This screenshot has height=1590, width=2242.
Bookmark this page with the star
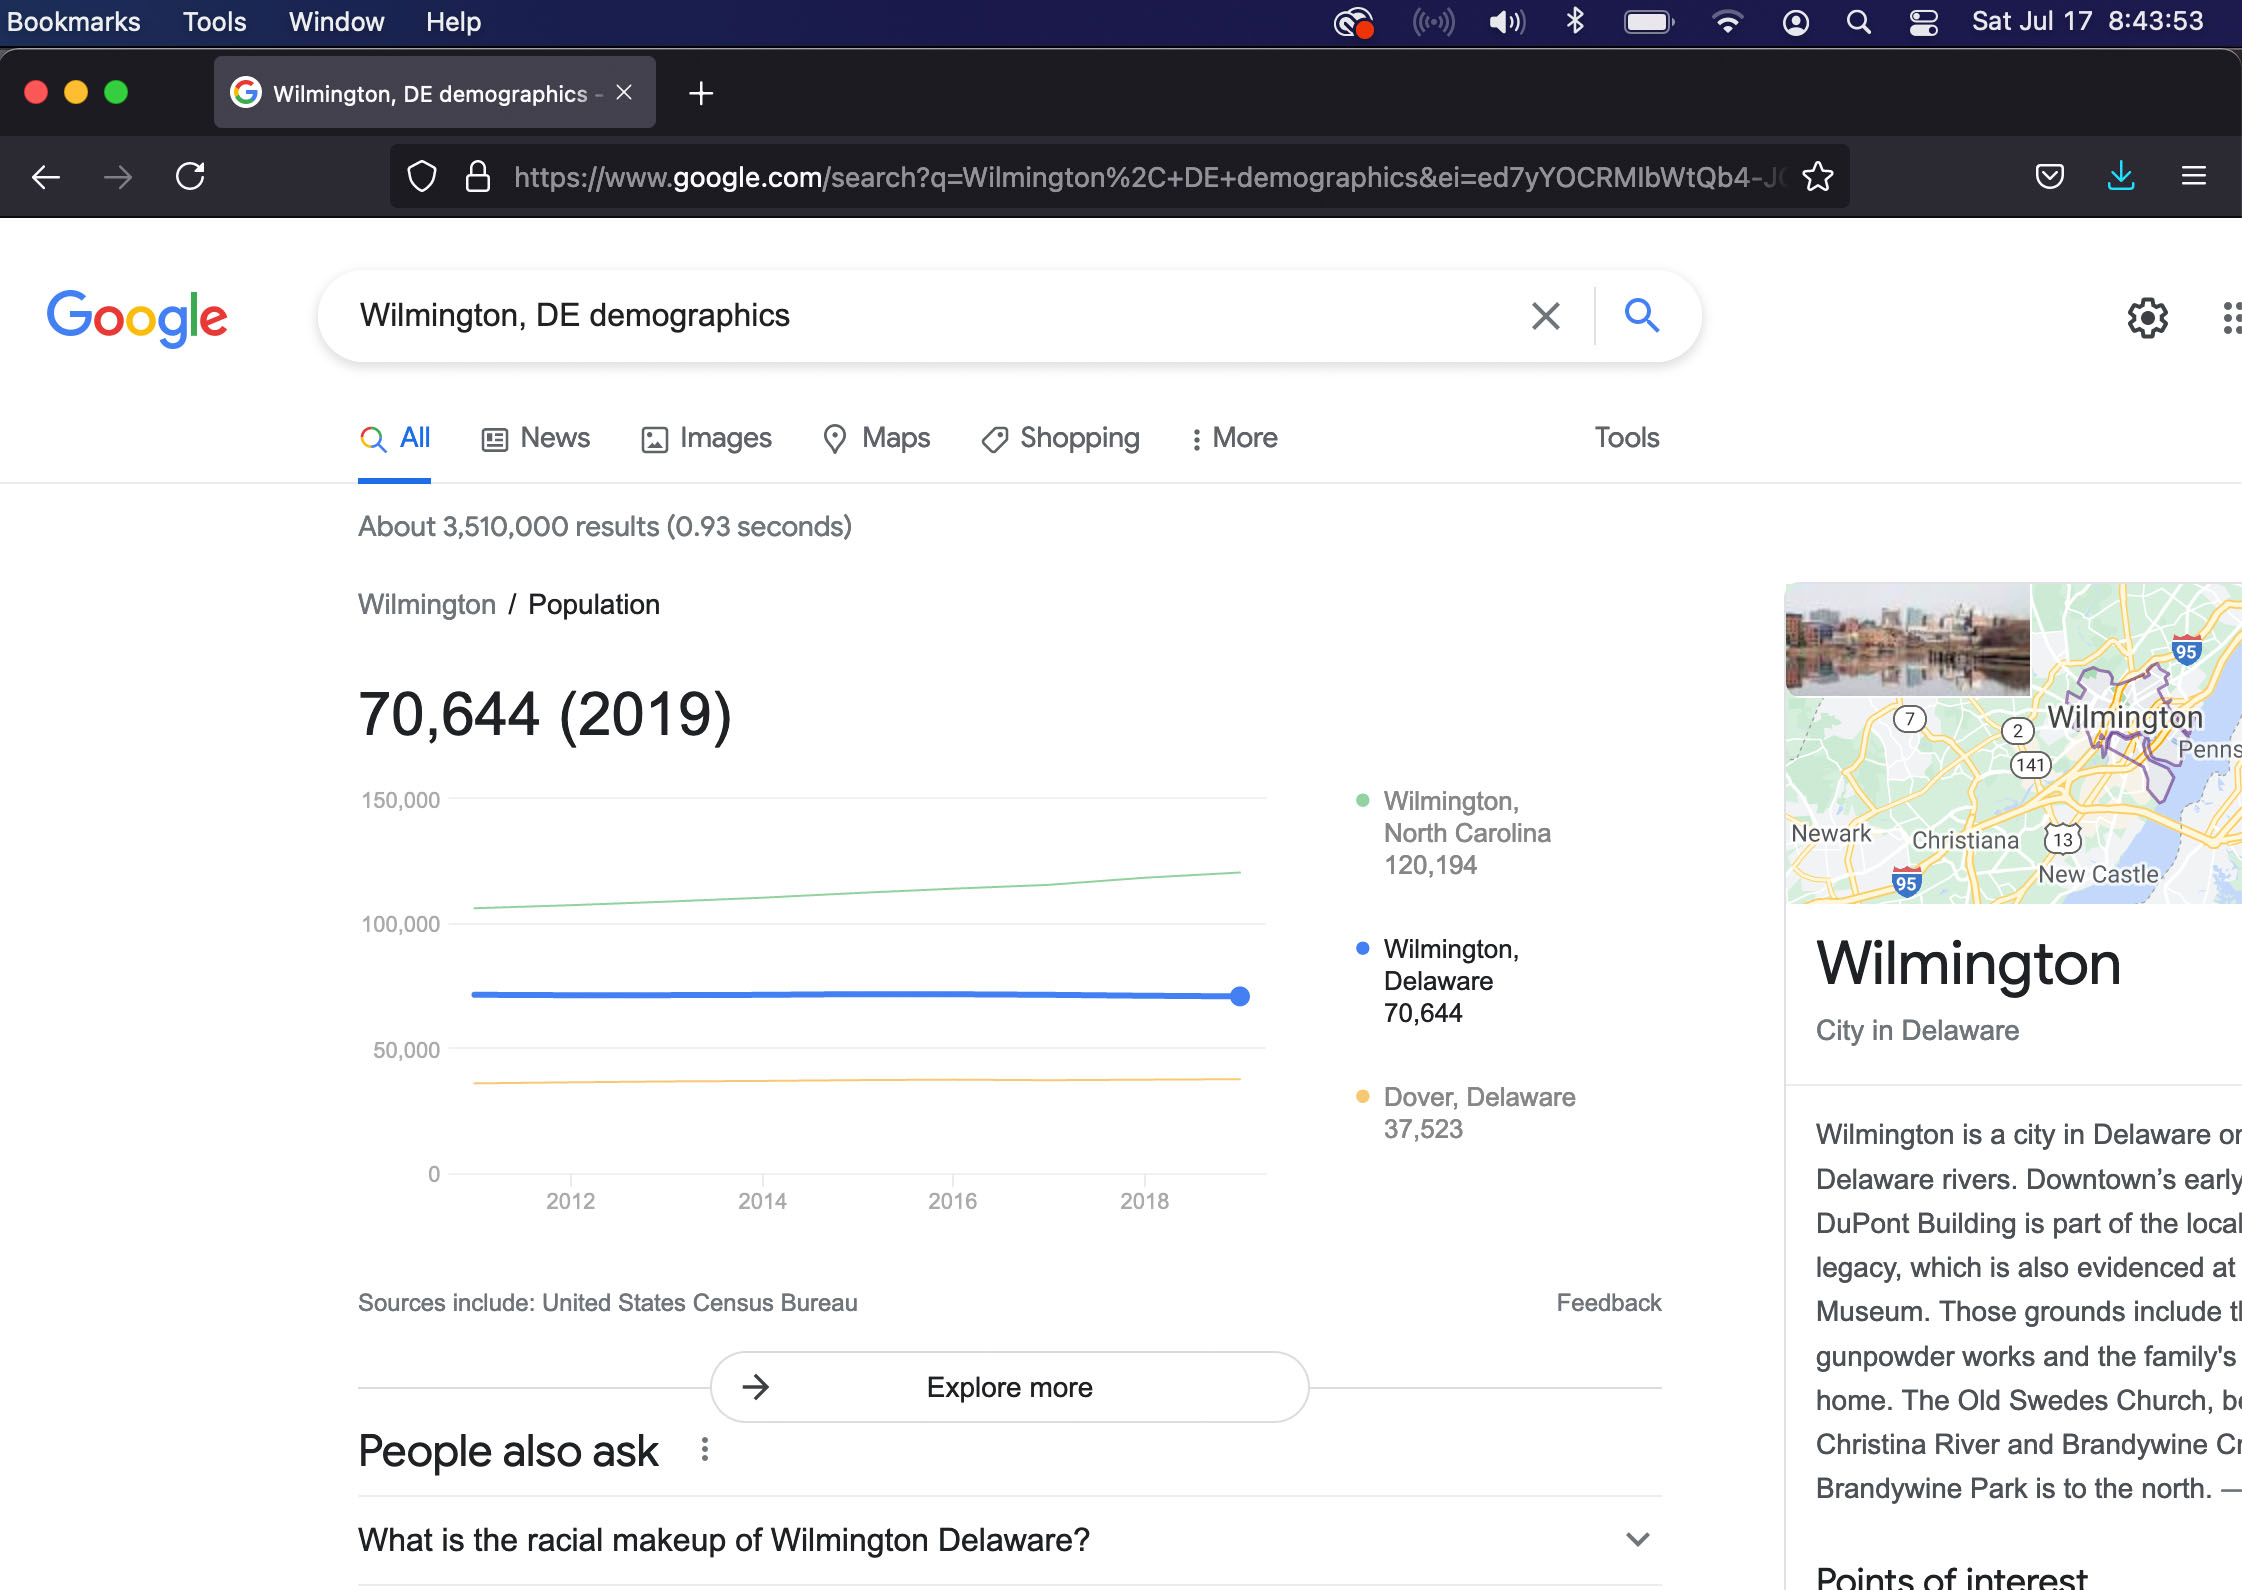pyautogui.click(x=1818, y=177)
